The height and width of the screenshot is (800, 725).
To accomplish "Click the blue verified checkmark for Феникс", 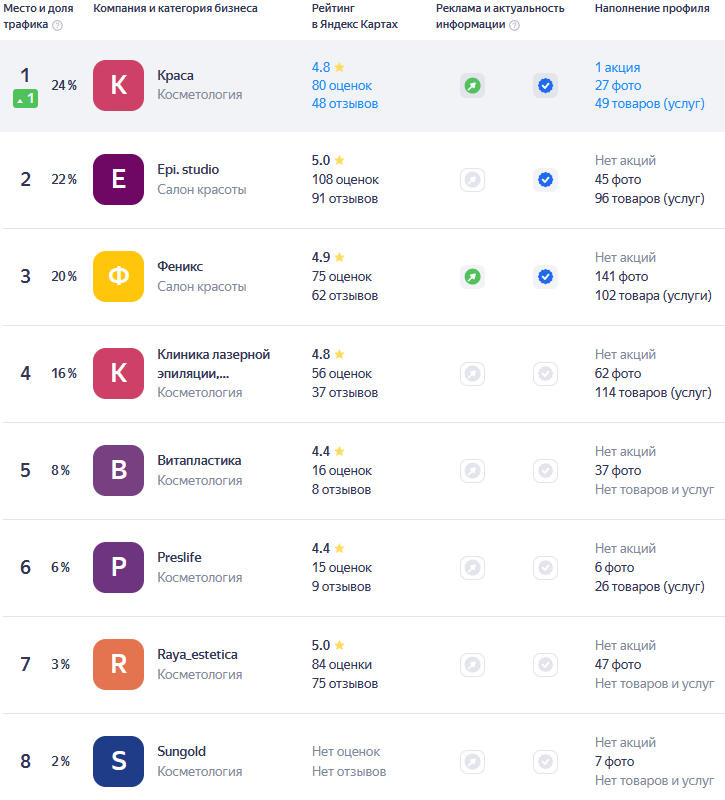I will coord(545,277).
